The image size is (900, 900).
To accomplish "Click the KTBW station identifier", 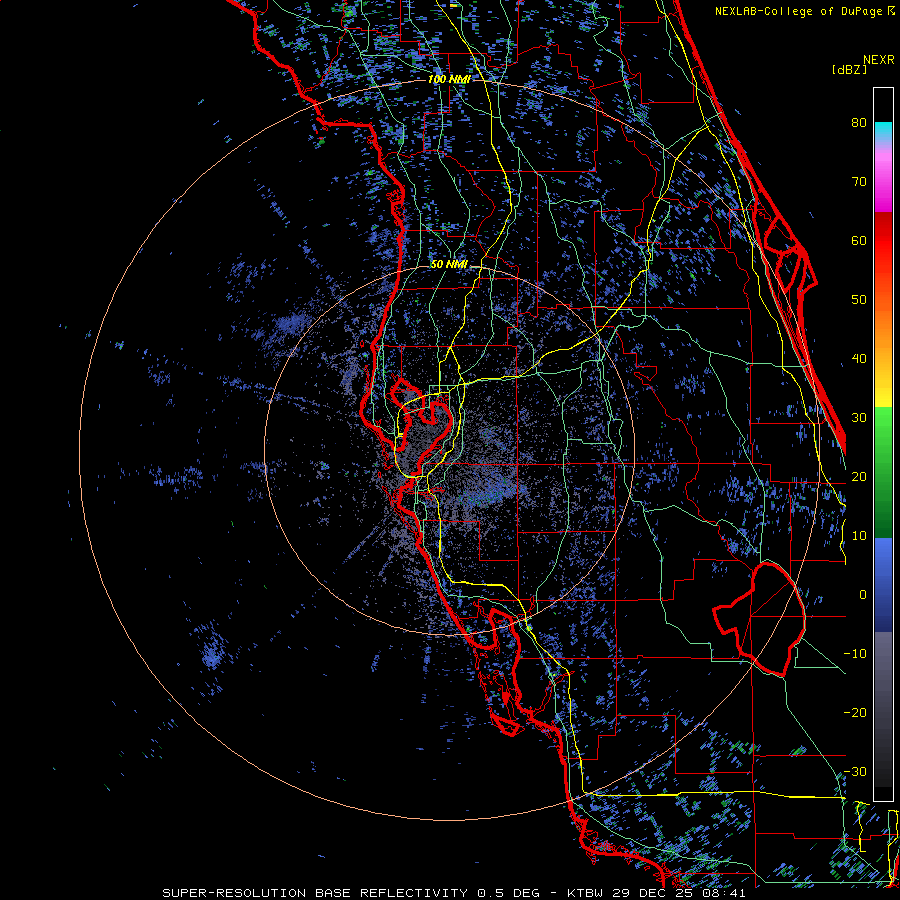I will pyautogui.click(x=585, y=893).
